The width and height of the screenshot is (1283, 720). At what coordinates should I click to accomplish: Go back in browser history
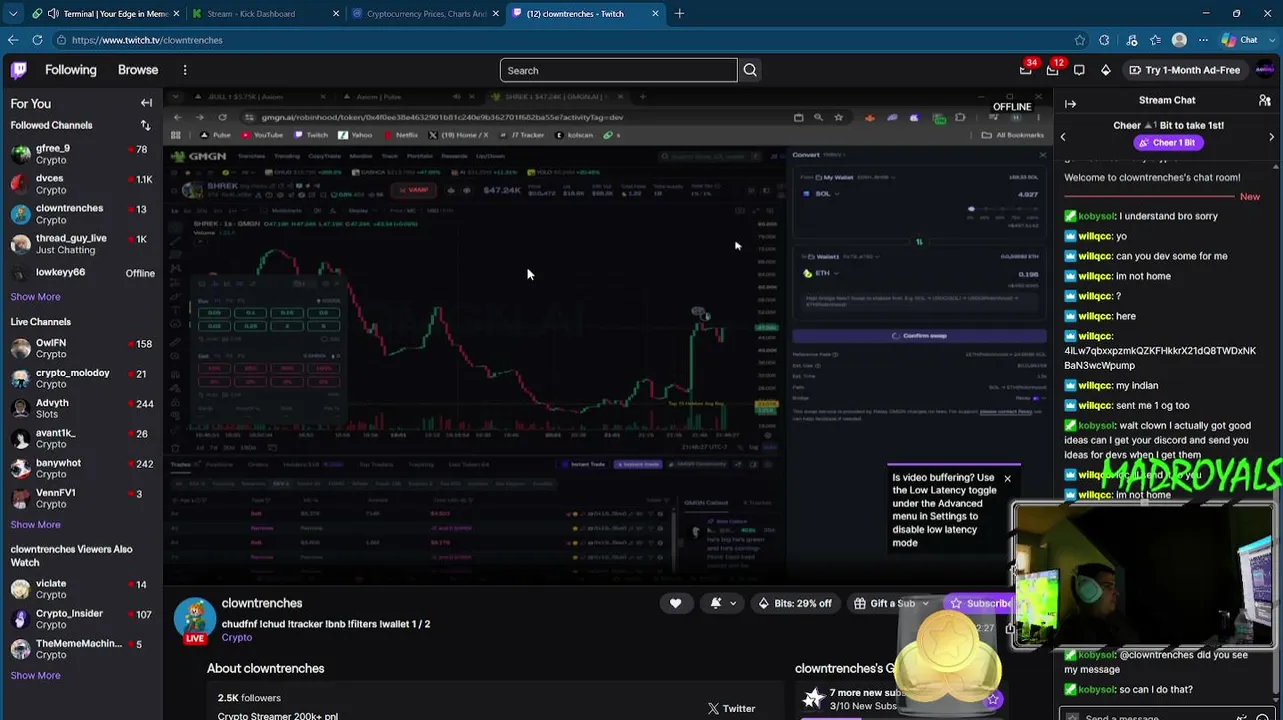click(12, 40)
